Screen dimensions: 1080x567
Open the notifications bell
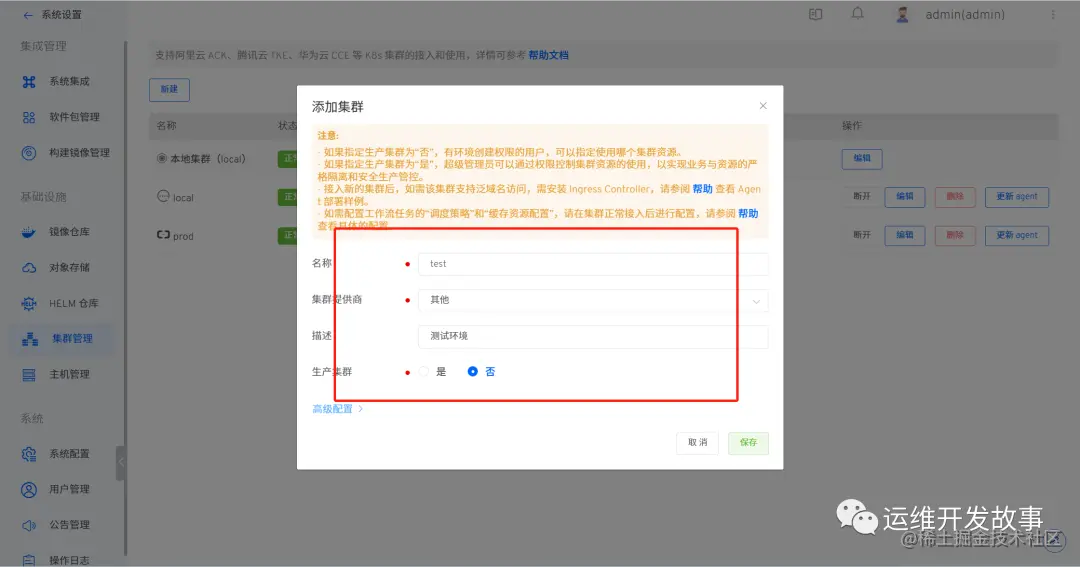tap(858, 14)
